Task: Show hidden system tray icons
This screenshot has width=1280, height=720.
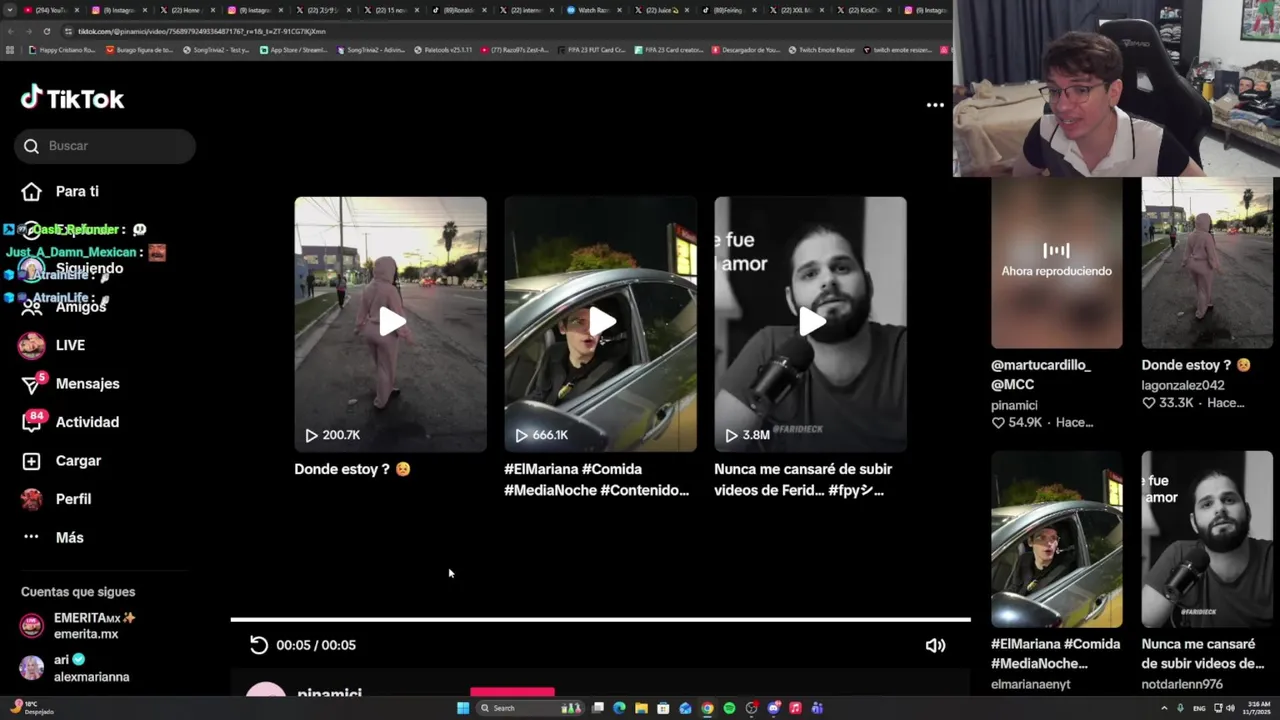Action: (x=1164, y=708)
